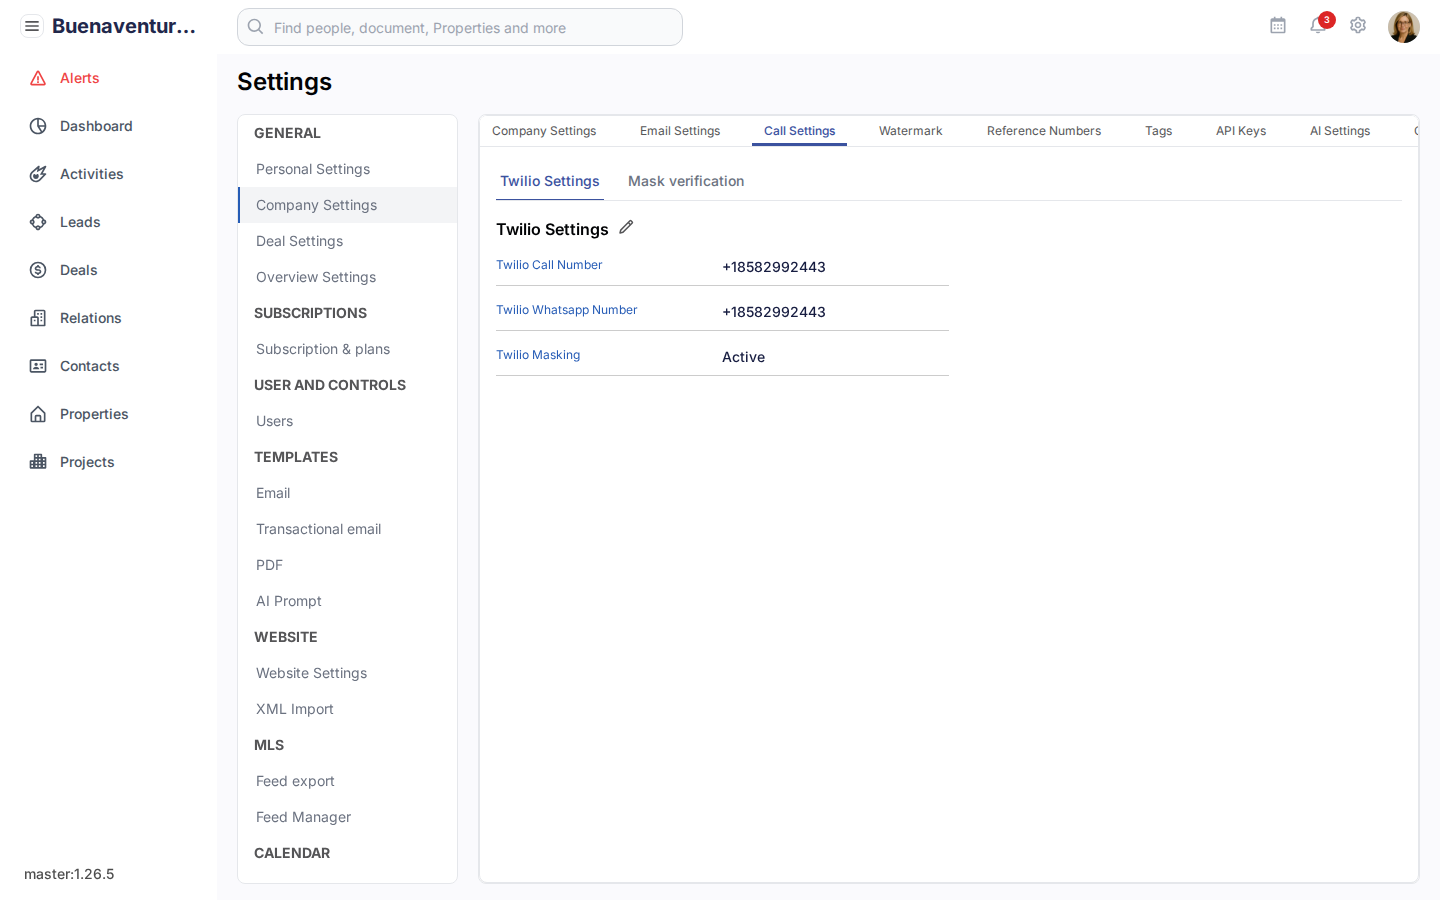Click the Contacts card icon
The image size is (1440, 900).
[x=38, y=366]
